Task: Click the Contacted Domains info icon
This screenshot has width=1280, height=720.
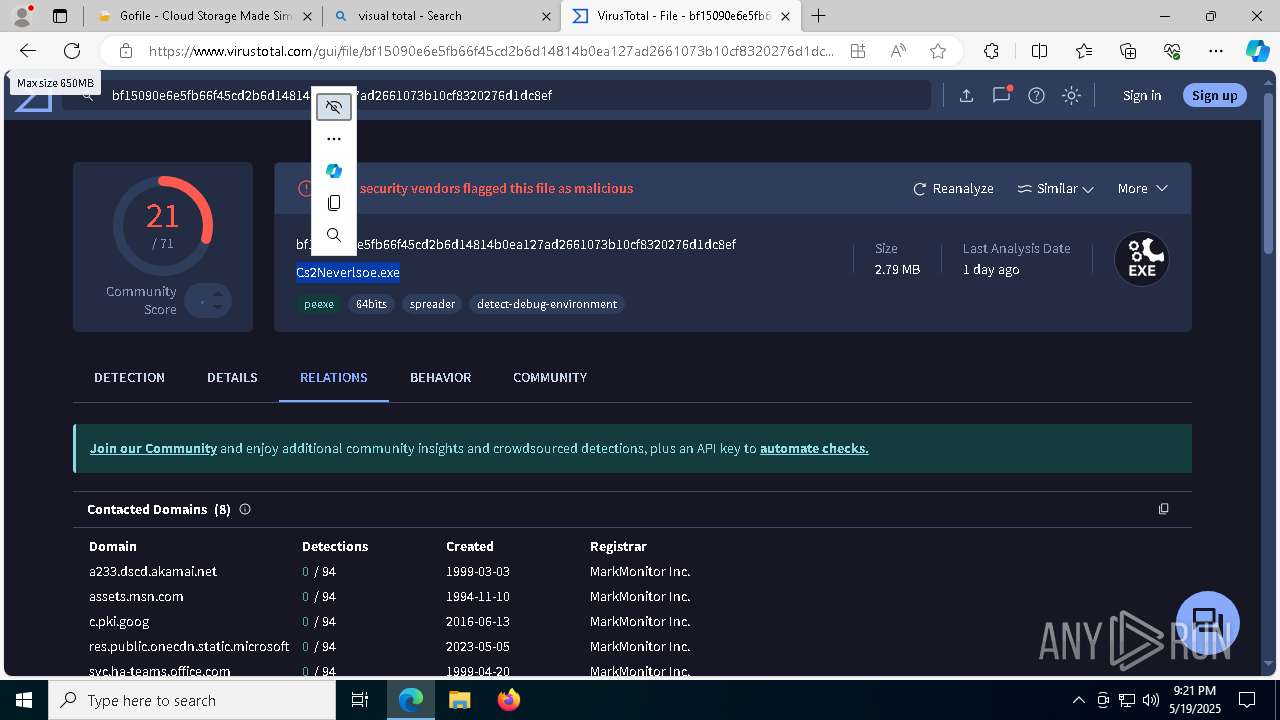Action: [x=245, y=509]
